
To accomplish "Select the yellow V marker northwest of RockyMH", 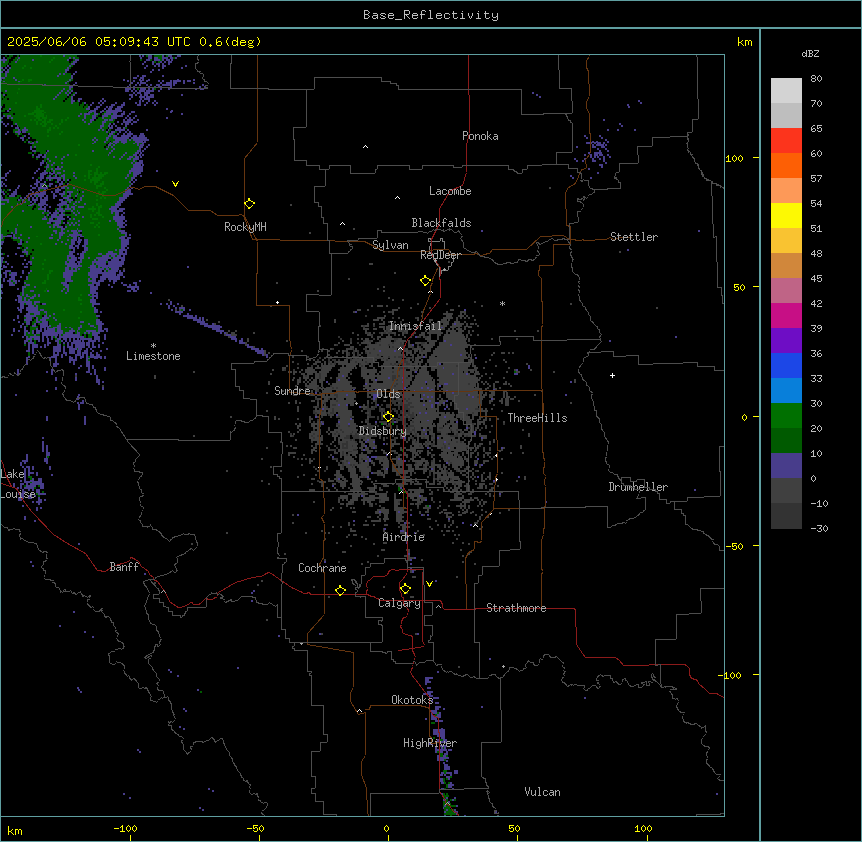I will (175, 184).
